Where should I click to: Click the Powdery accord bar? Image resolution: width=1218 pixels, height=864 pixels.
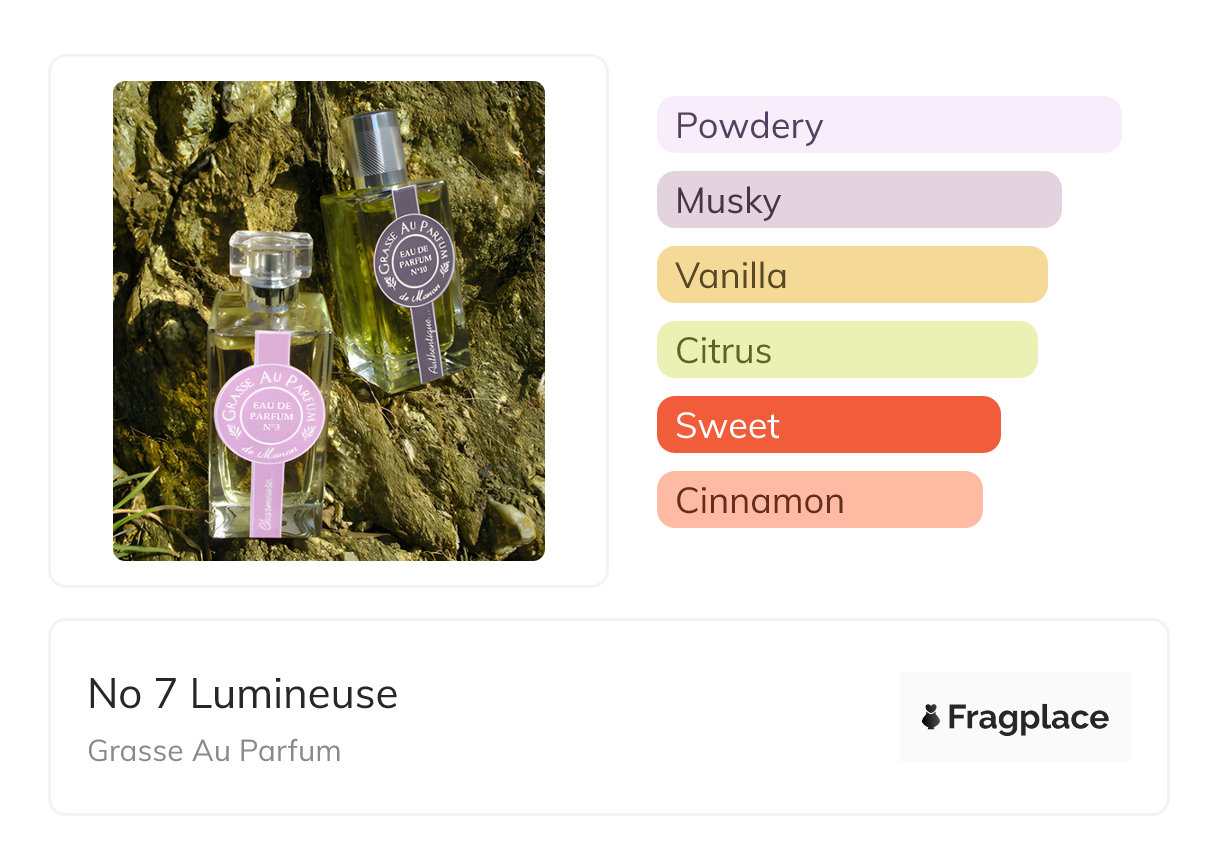point(889,125)
